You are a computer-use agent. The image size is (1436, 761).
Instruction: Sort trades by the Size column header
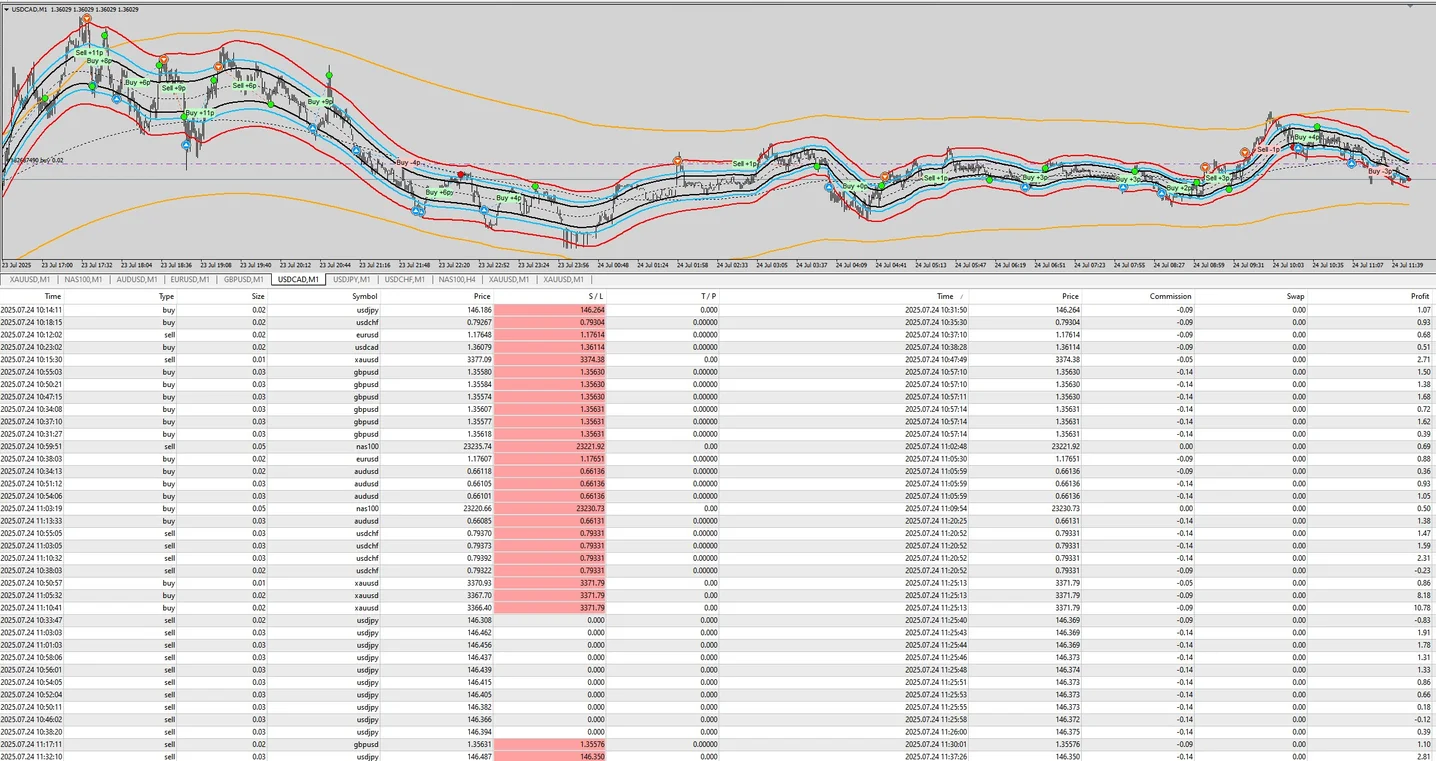coord(258,296)
